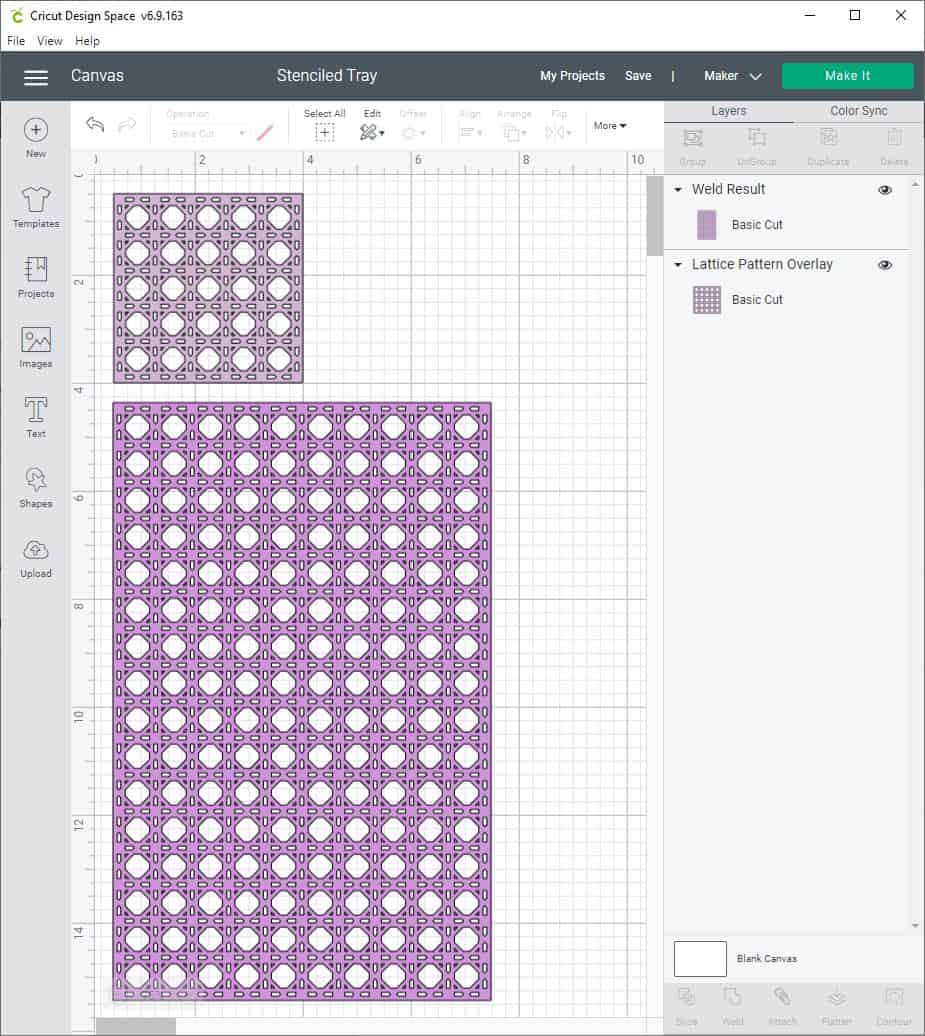Click the Make It button

[847, 75]
